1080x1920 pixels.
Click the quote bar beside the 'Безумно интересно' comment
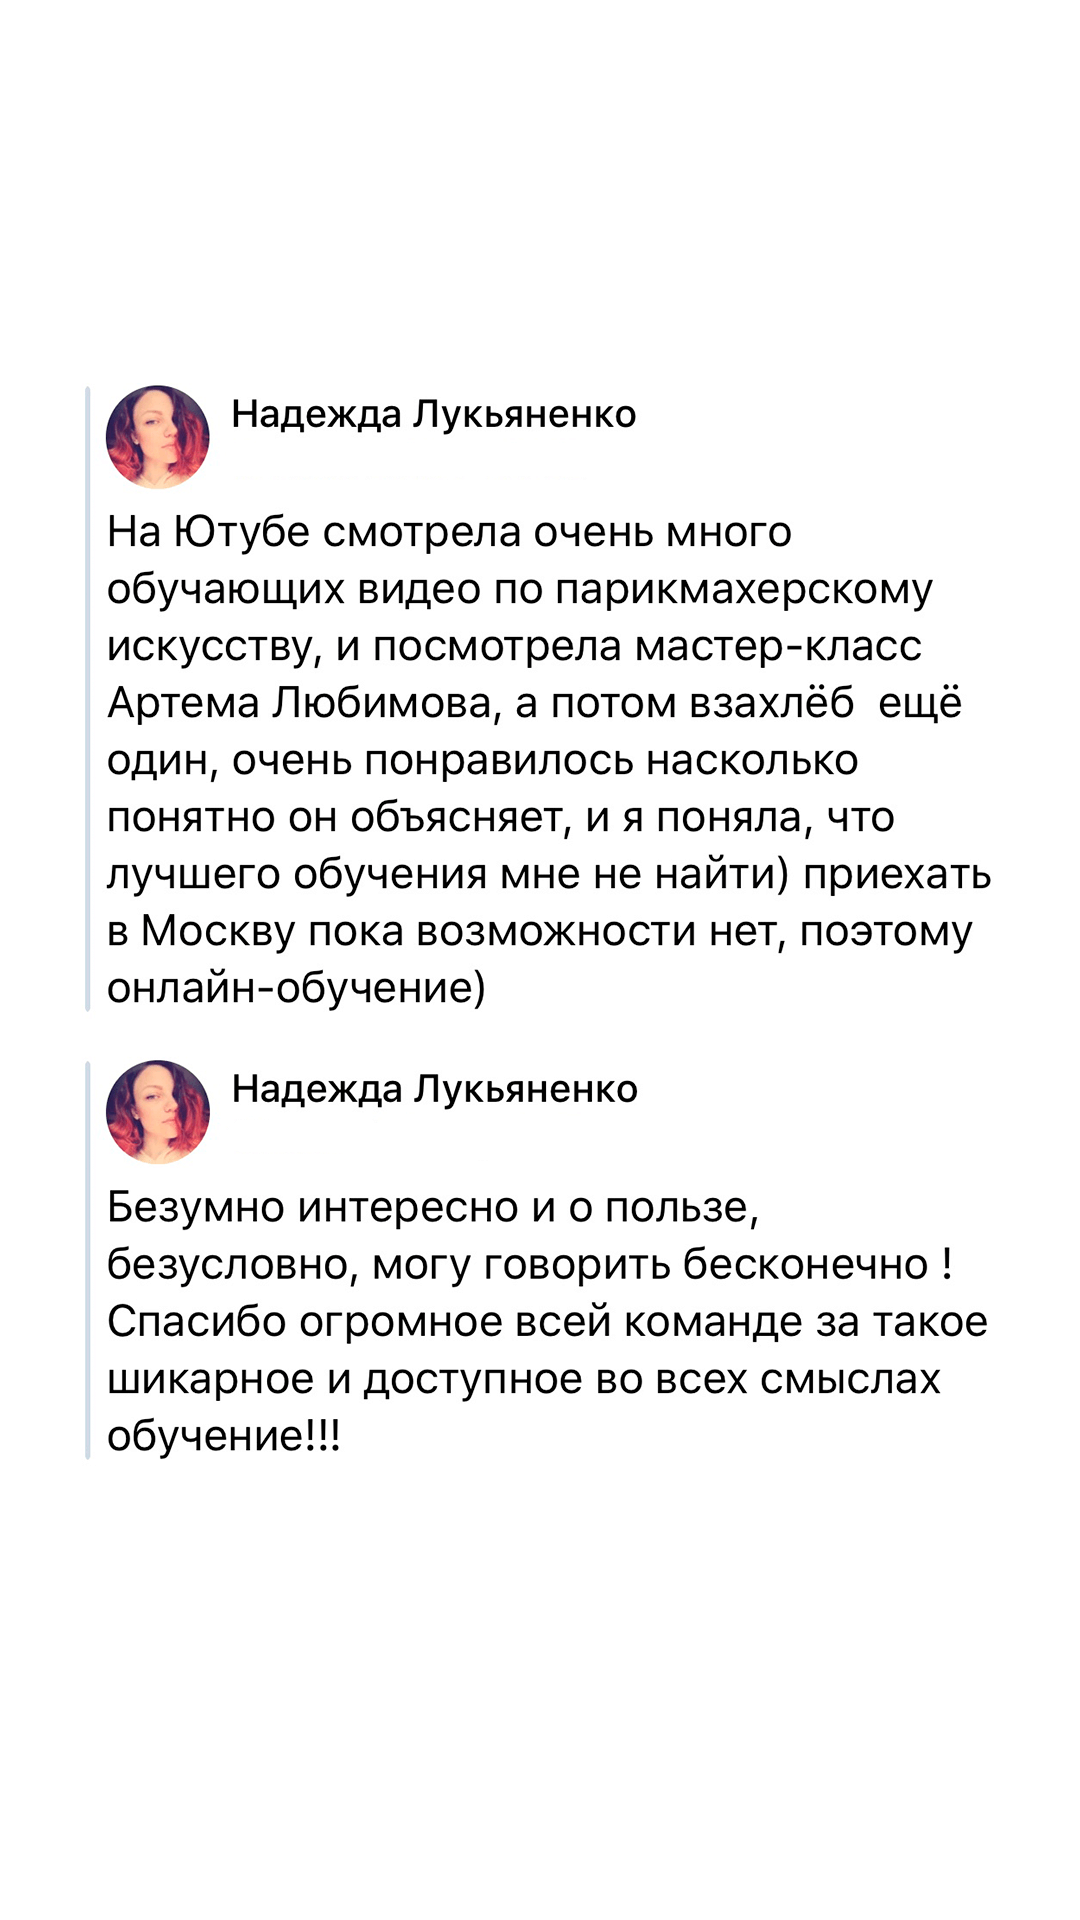[x=88, y=1260]
